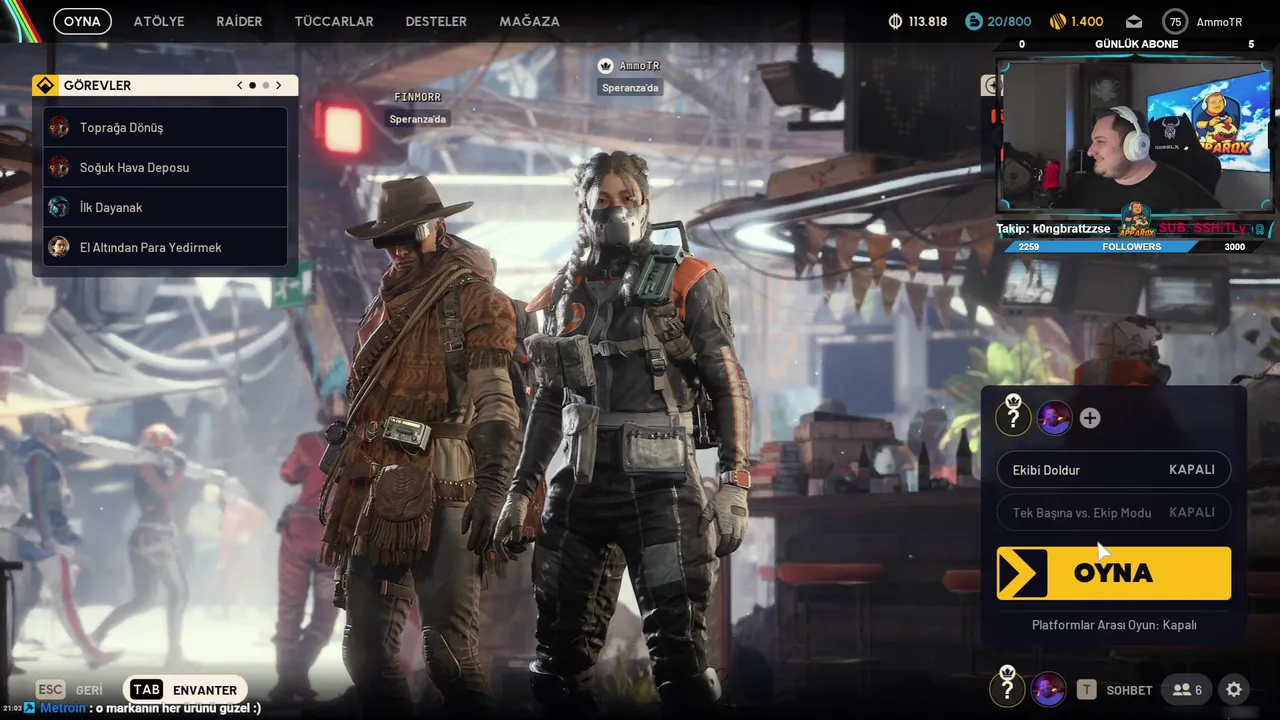Click the GÖREVLER yellow diamond icon
The image size is (1280, 720).
pos(45,85)
